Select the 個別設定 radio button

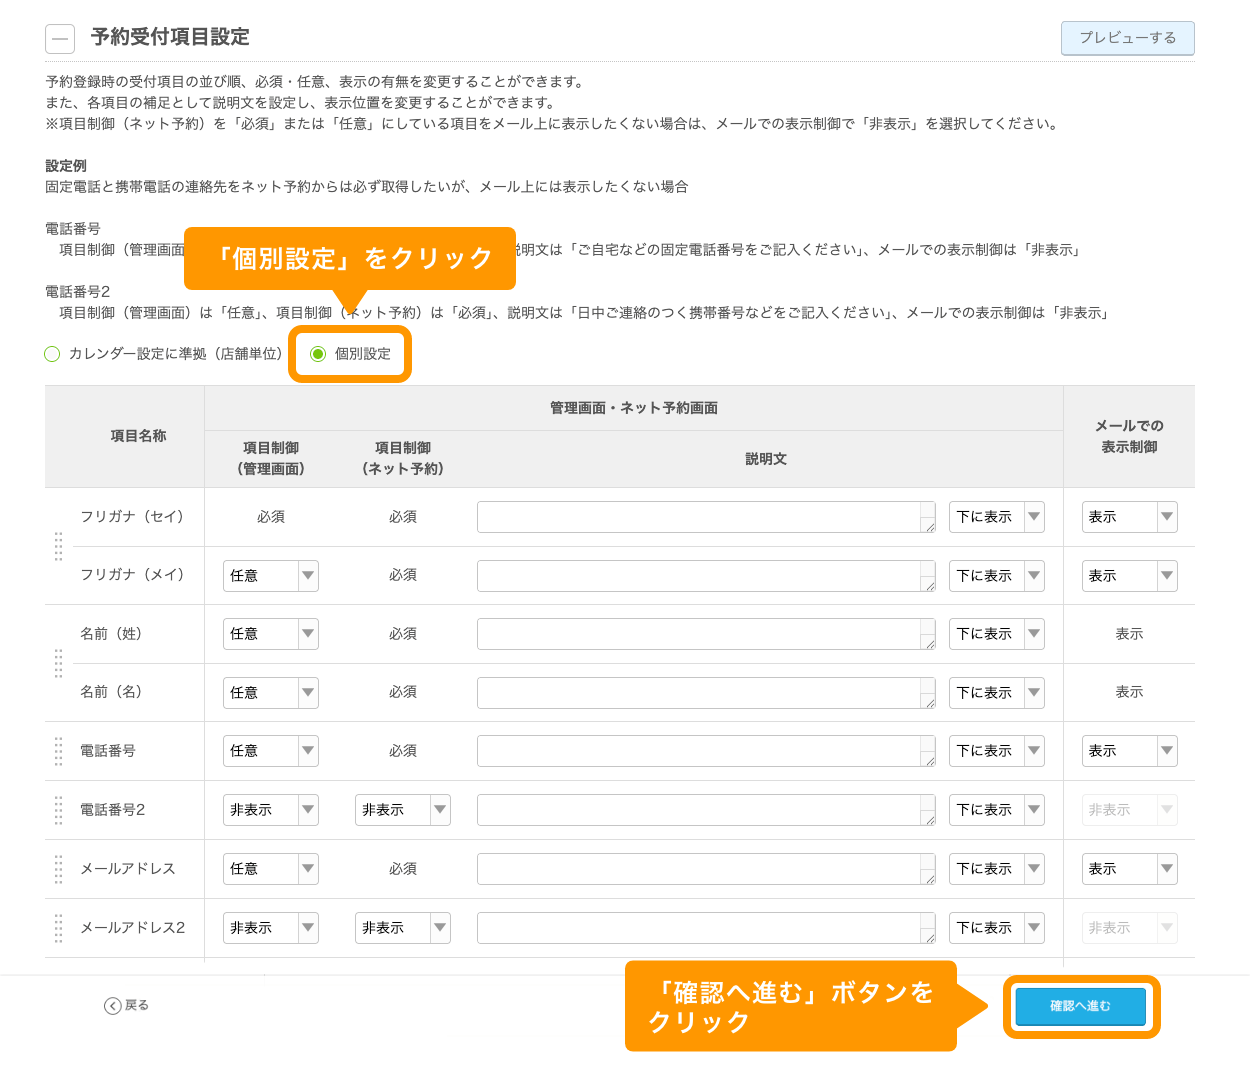click(318, 354)
